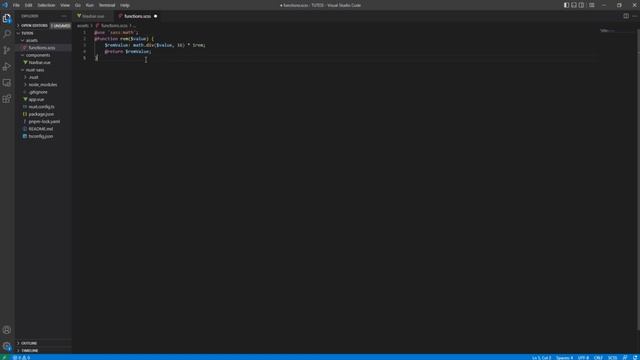Expand the node_modules folder
Screen dimensions: 640x360
42,84
